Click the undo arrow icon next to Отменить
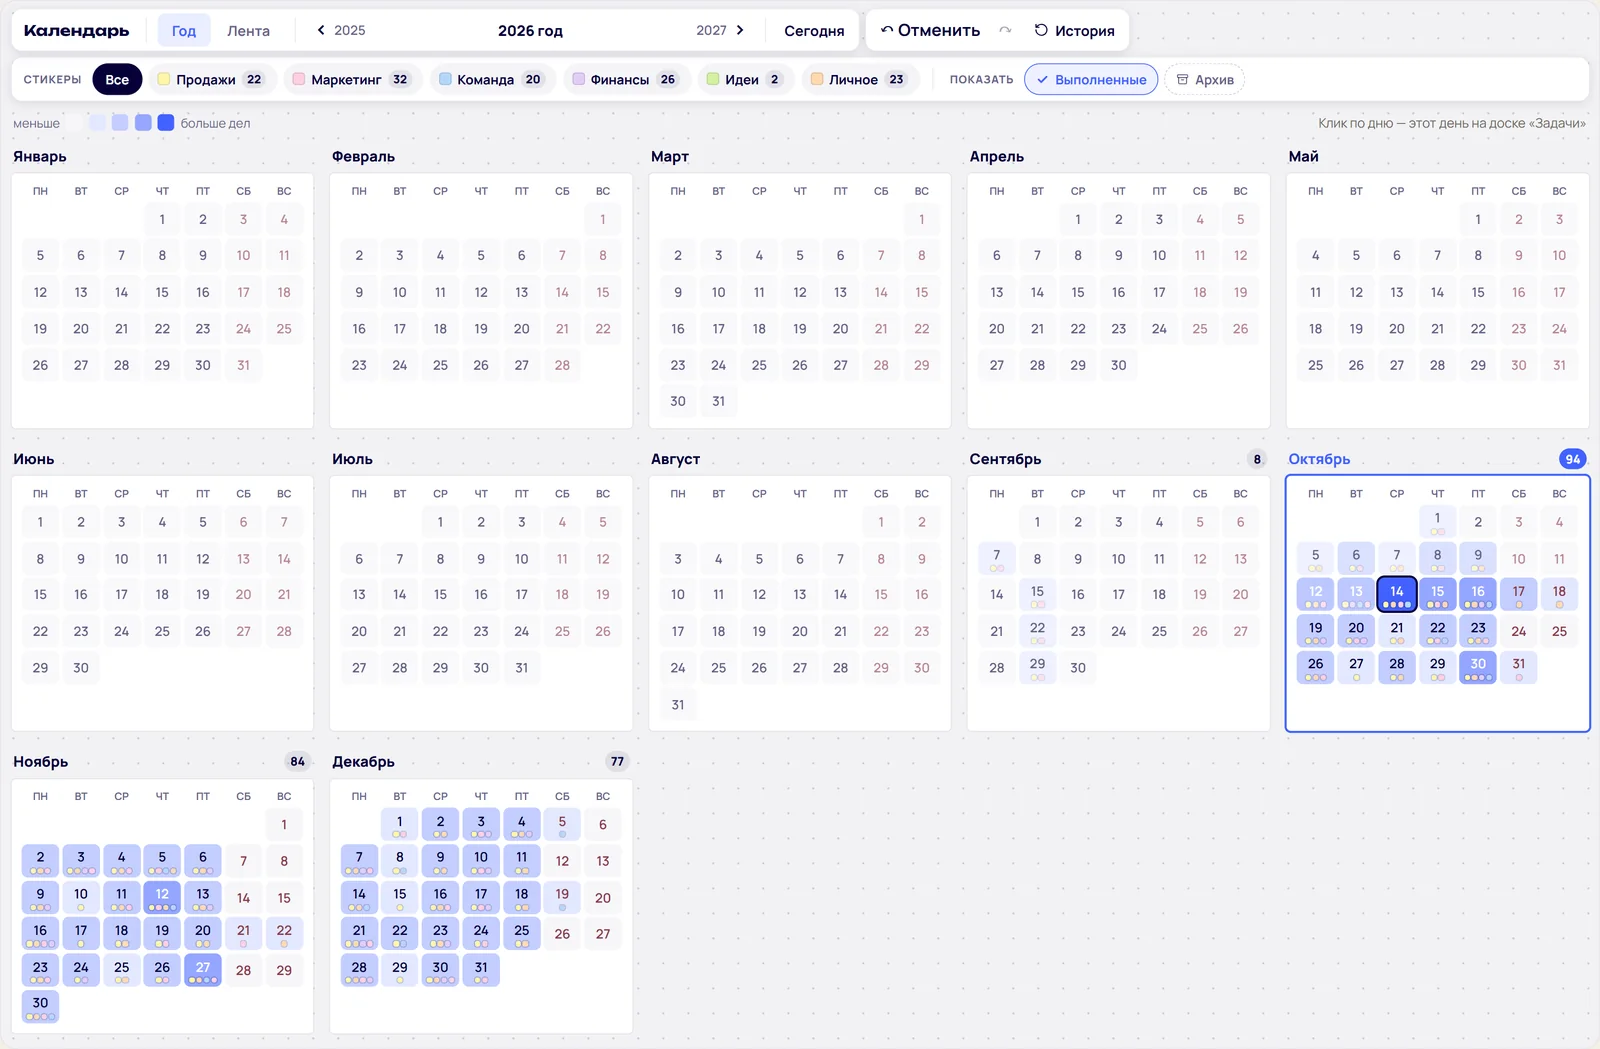Image resolution: width=1600 pixels, height=1049 pixels. [x=886, y=30]
